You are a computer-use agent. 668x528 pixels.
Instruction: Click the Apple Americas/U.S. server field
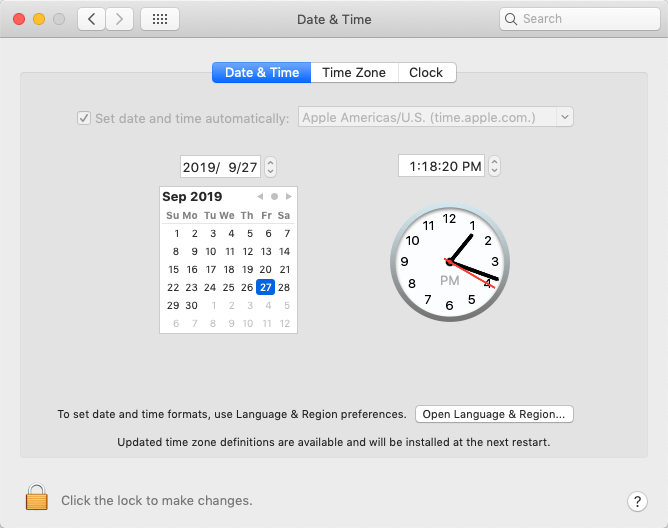[x=427, y=117]
